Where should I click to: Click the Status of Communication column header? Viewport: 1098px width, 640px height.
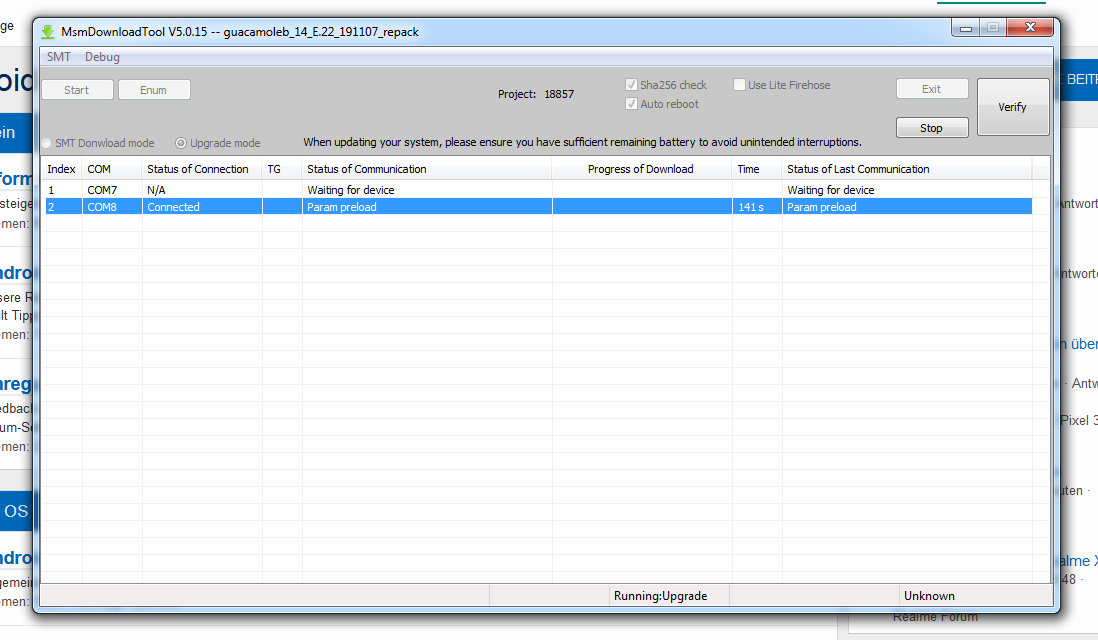pos(426,169)
